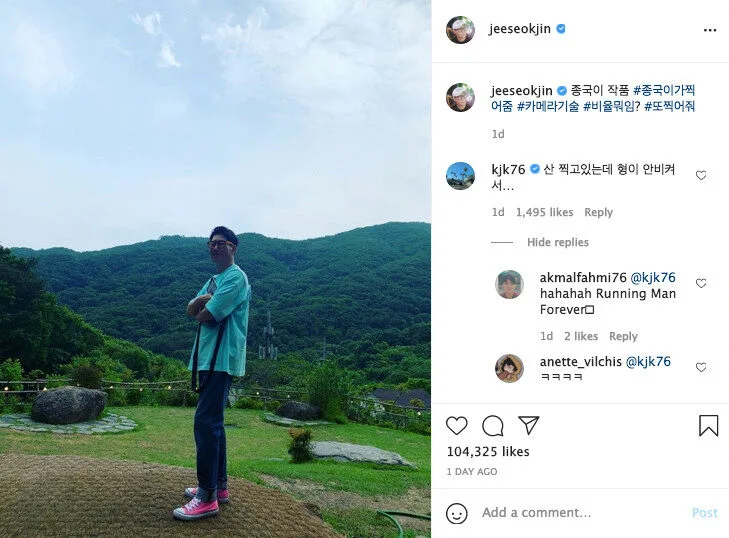
Task: Click the Post button
Action: [x=704, y=513]
